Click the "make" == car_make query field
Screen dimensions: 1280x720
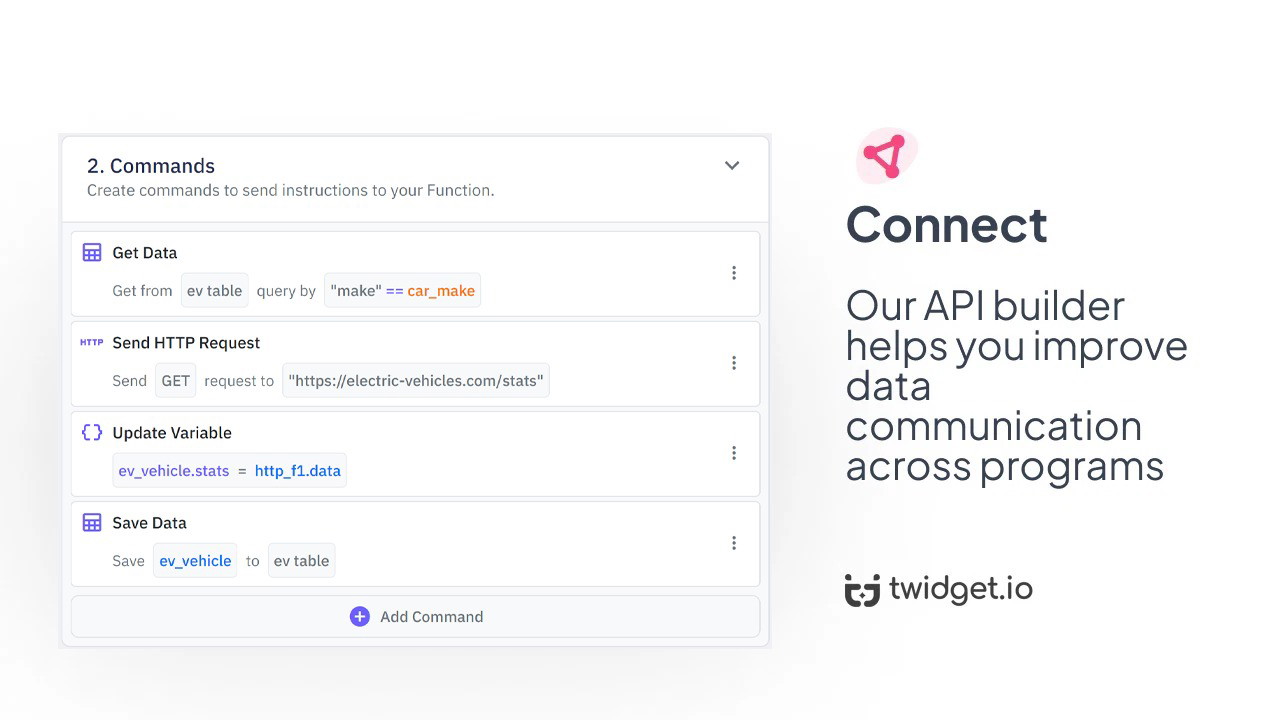click(x=402, y=291)
